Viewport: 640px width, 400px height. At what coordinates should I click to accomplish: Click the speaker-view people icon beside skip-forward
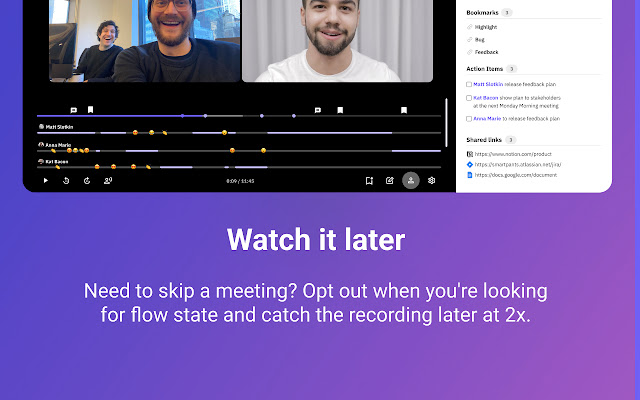point(108,180)
